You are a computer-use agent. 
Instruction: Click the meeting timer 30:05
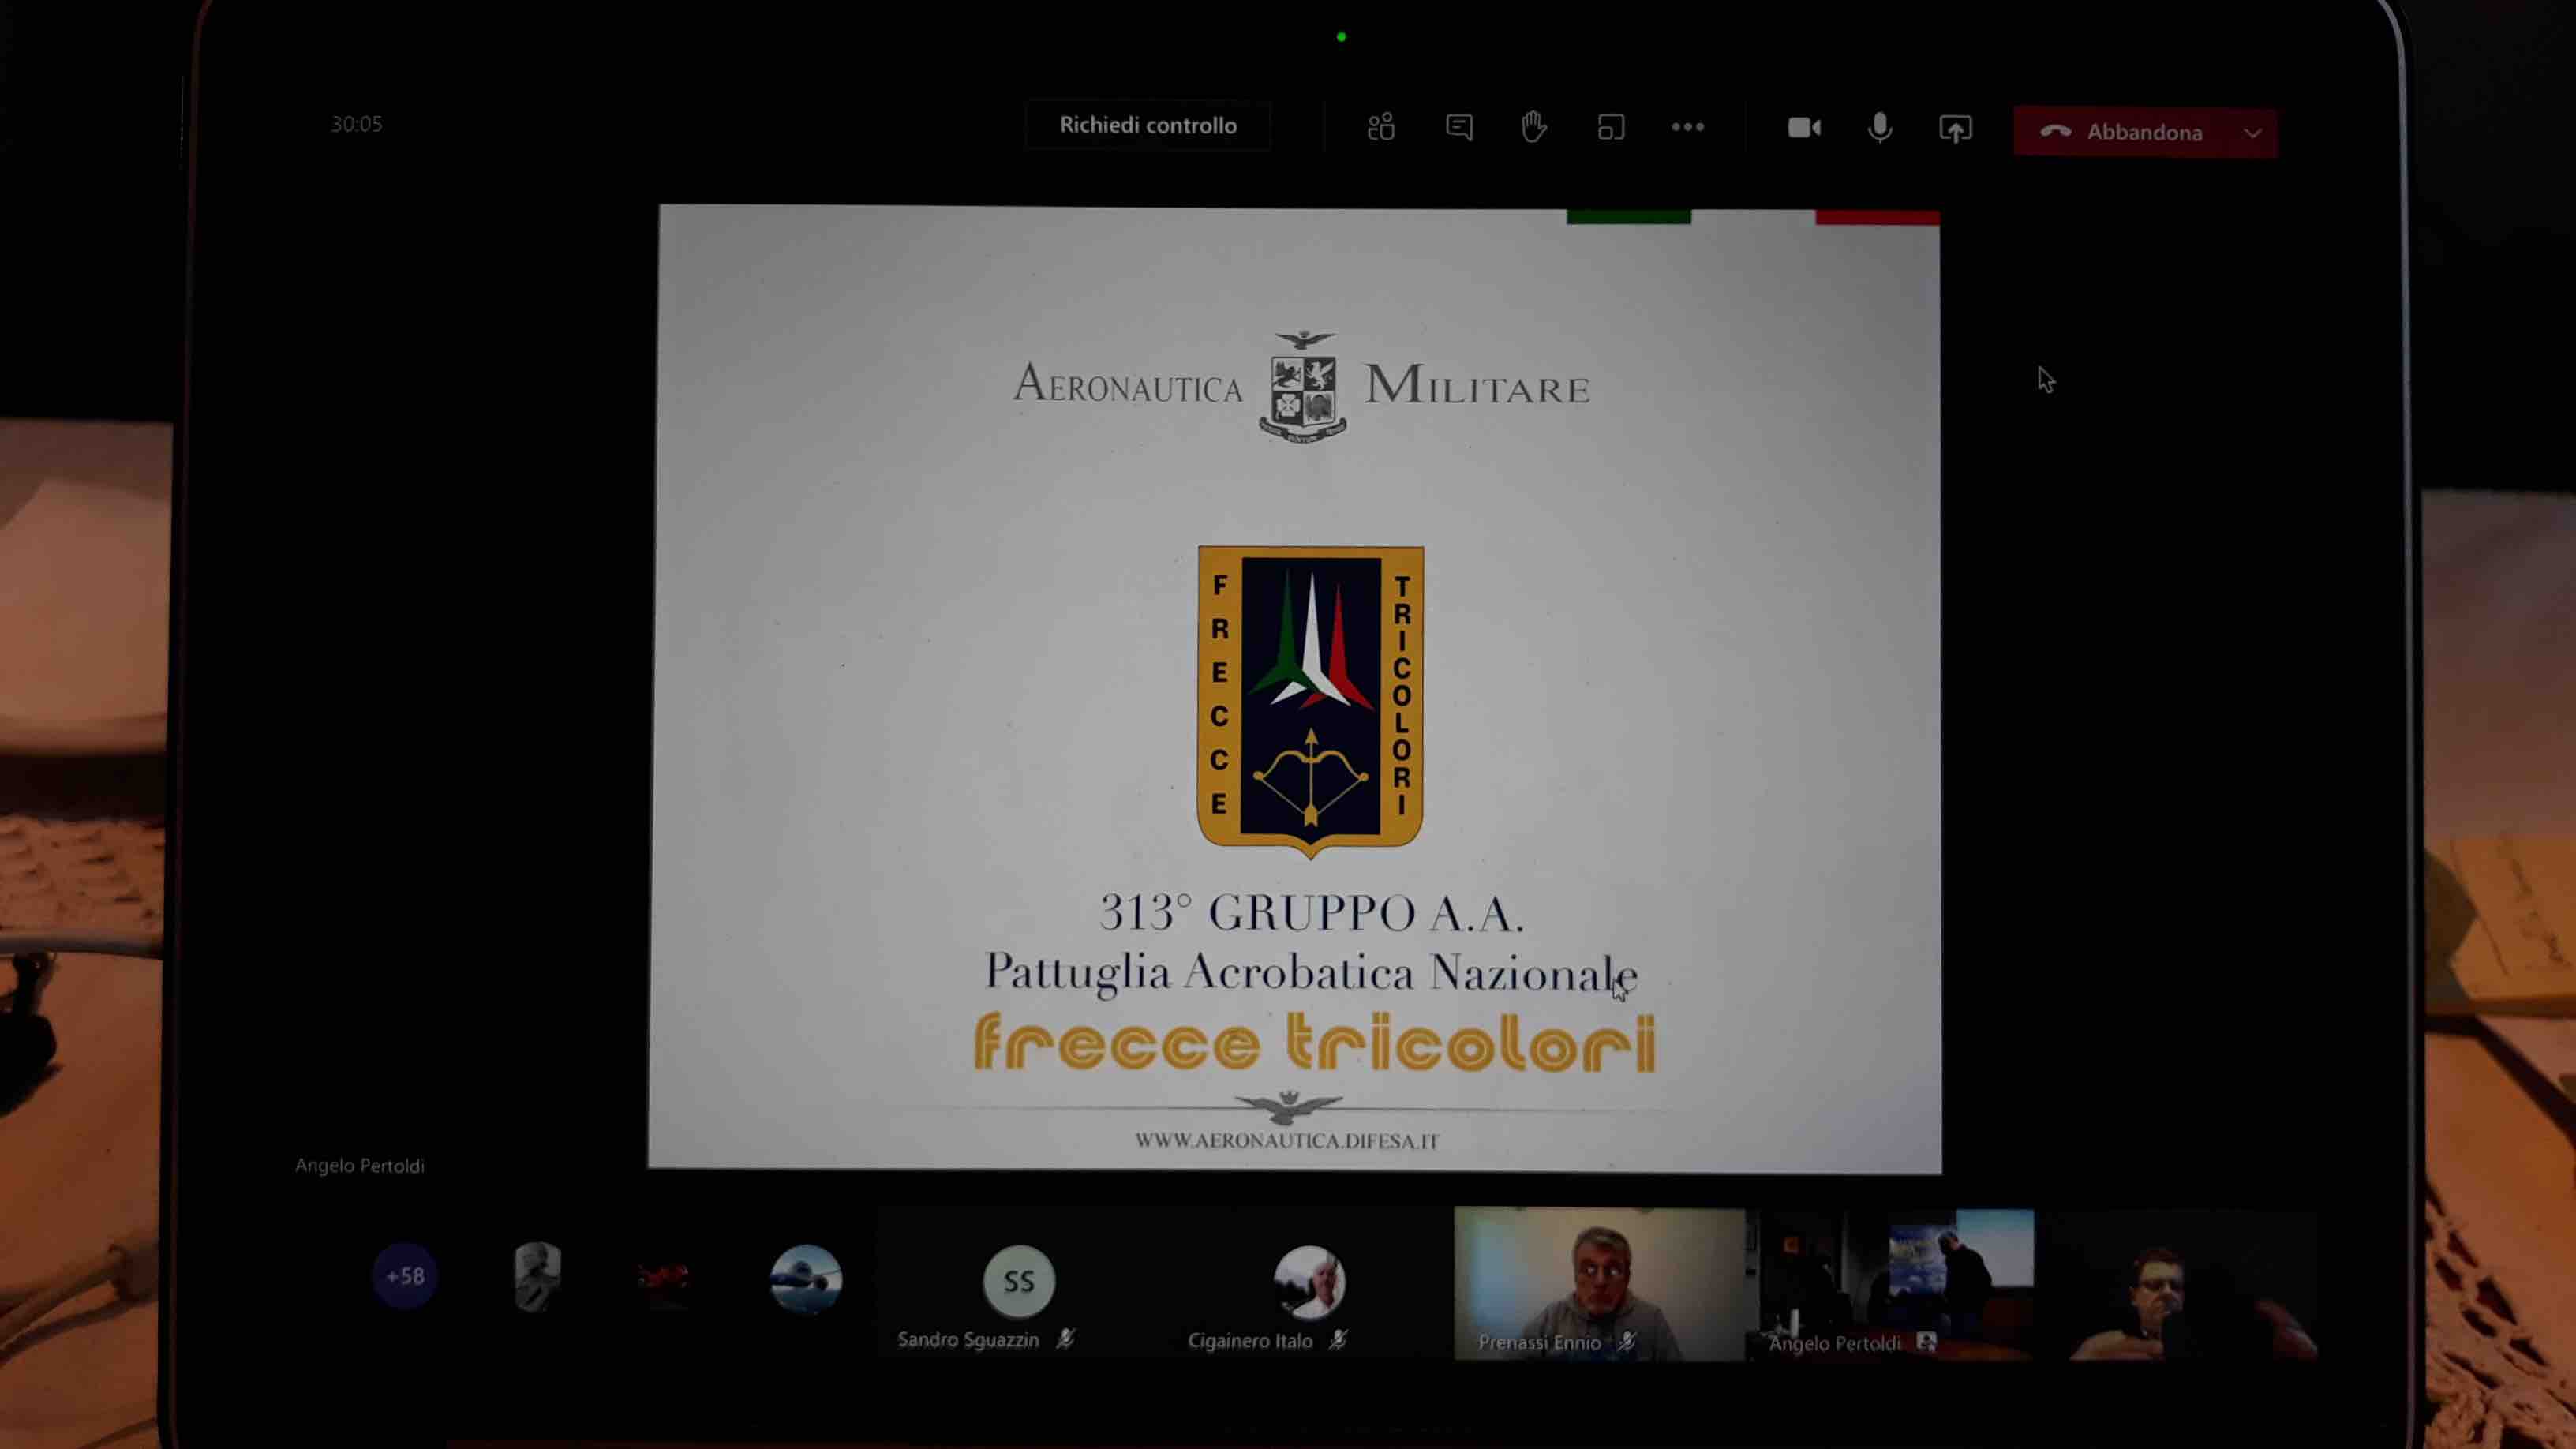pyautogui.click(x=357, y=124)
